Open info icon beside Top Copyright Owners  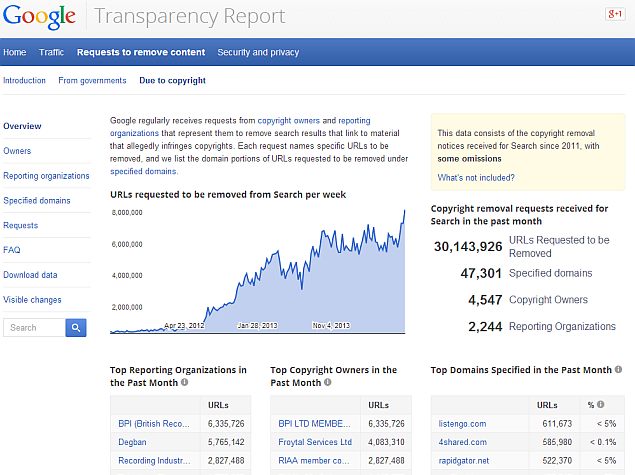[x=328, y=382]
